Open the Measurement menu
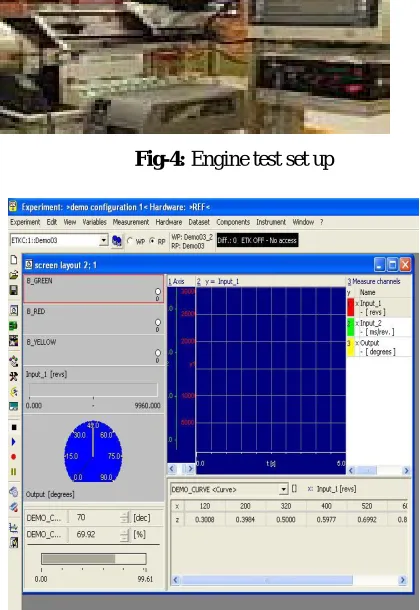 point(131,222)
